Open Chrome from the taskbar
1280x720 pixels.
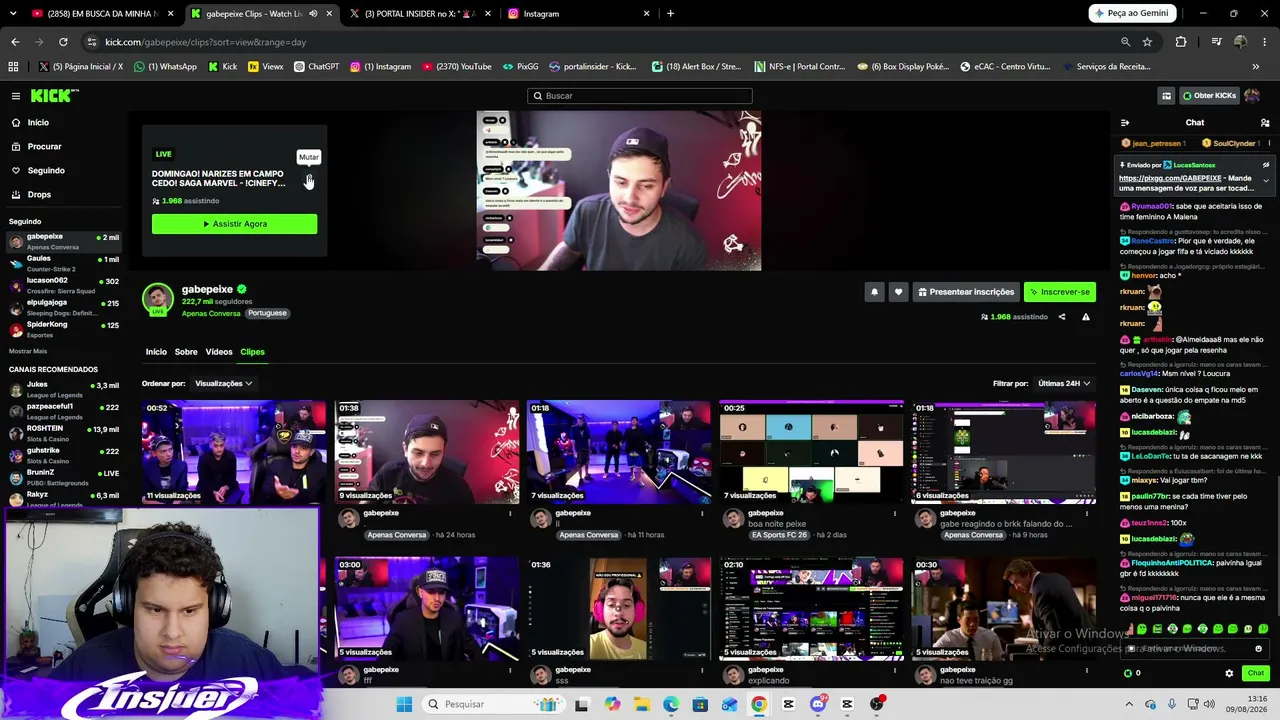coord(759,704)
